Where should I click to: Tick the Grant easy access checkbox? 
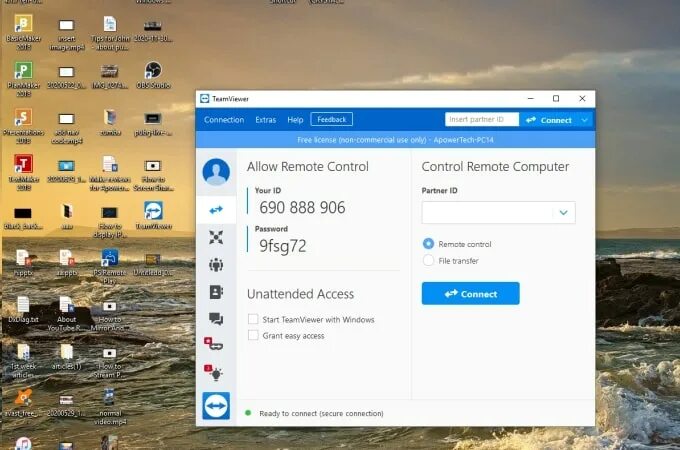253,336
